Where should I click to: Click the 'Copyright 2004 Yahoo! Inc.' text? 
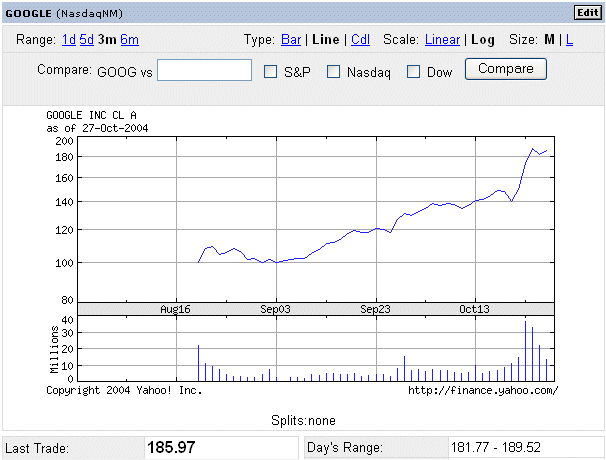(x=124, y=390)
